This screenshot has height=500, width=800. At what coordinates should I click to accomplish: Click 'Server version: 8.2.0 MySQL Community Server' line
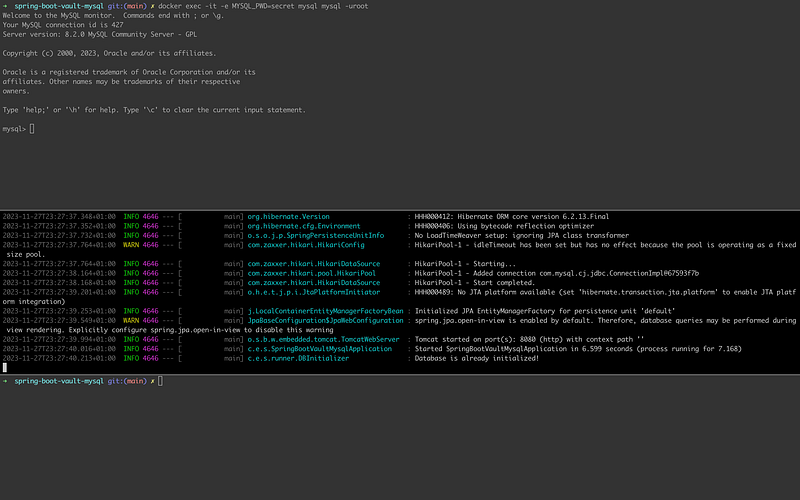coord(99,34)
